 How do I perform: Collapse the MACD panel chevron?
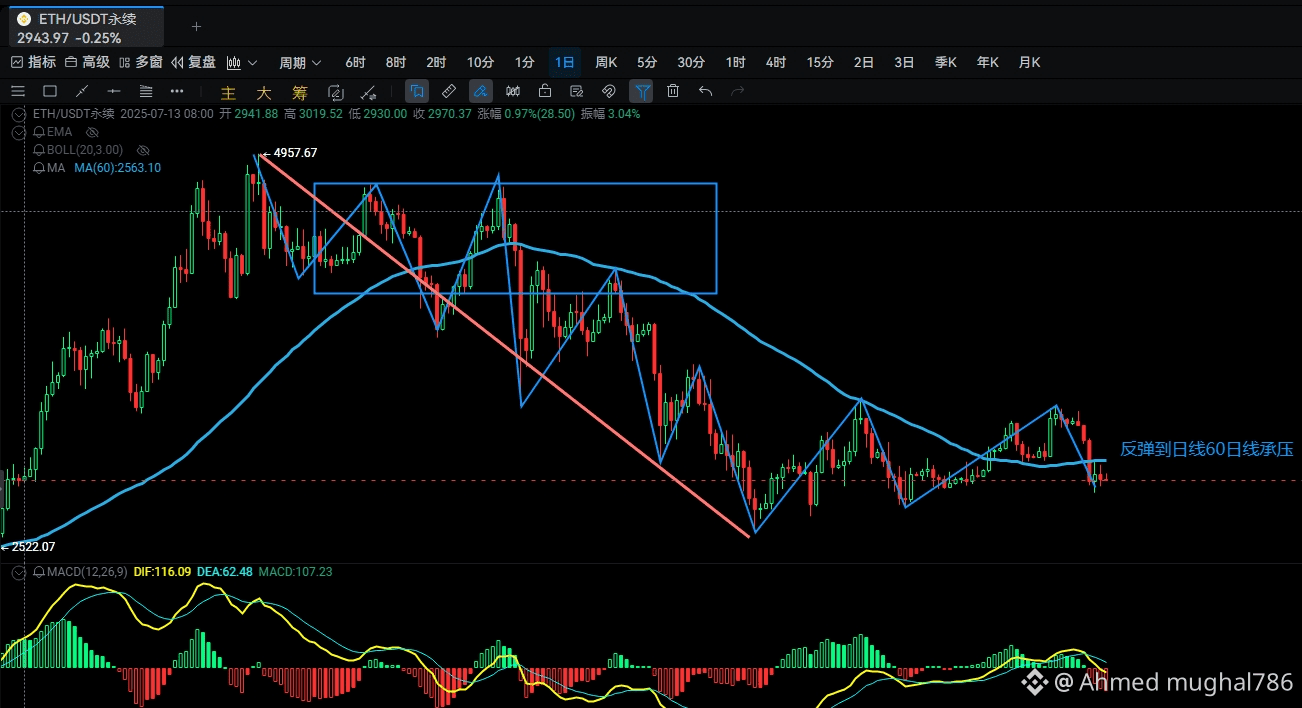click(17, 573)
